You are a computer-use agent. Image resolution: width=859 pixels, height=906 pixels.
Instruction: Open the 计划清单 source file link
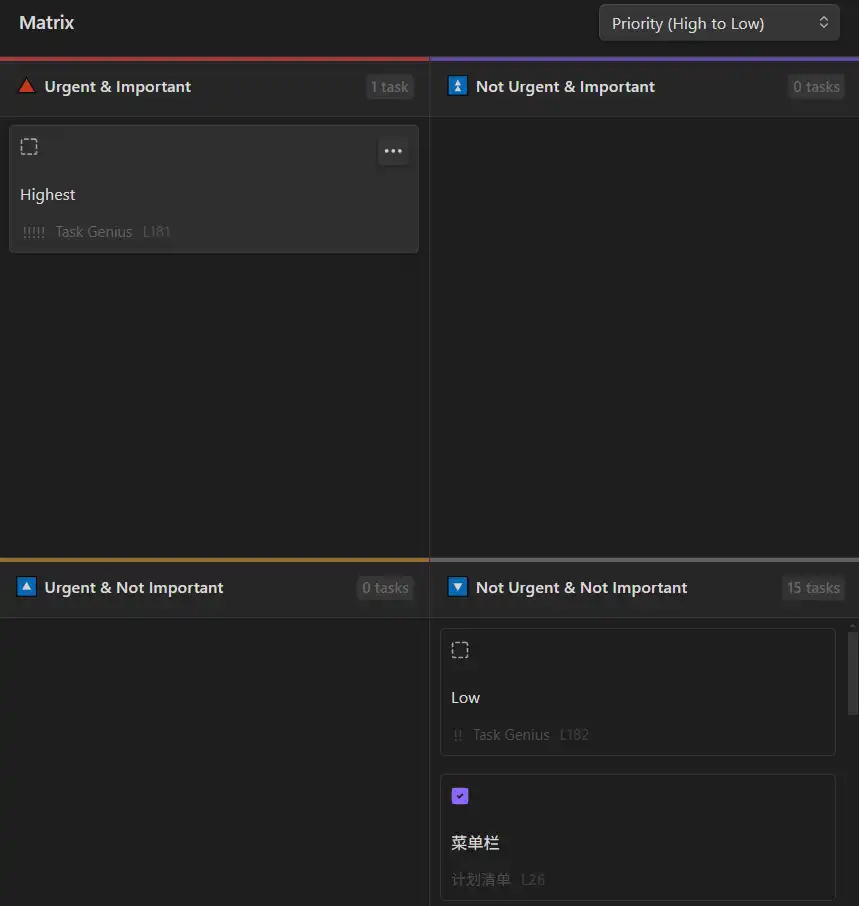pos(481,880)
